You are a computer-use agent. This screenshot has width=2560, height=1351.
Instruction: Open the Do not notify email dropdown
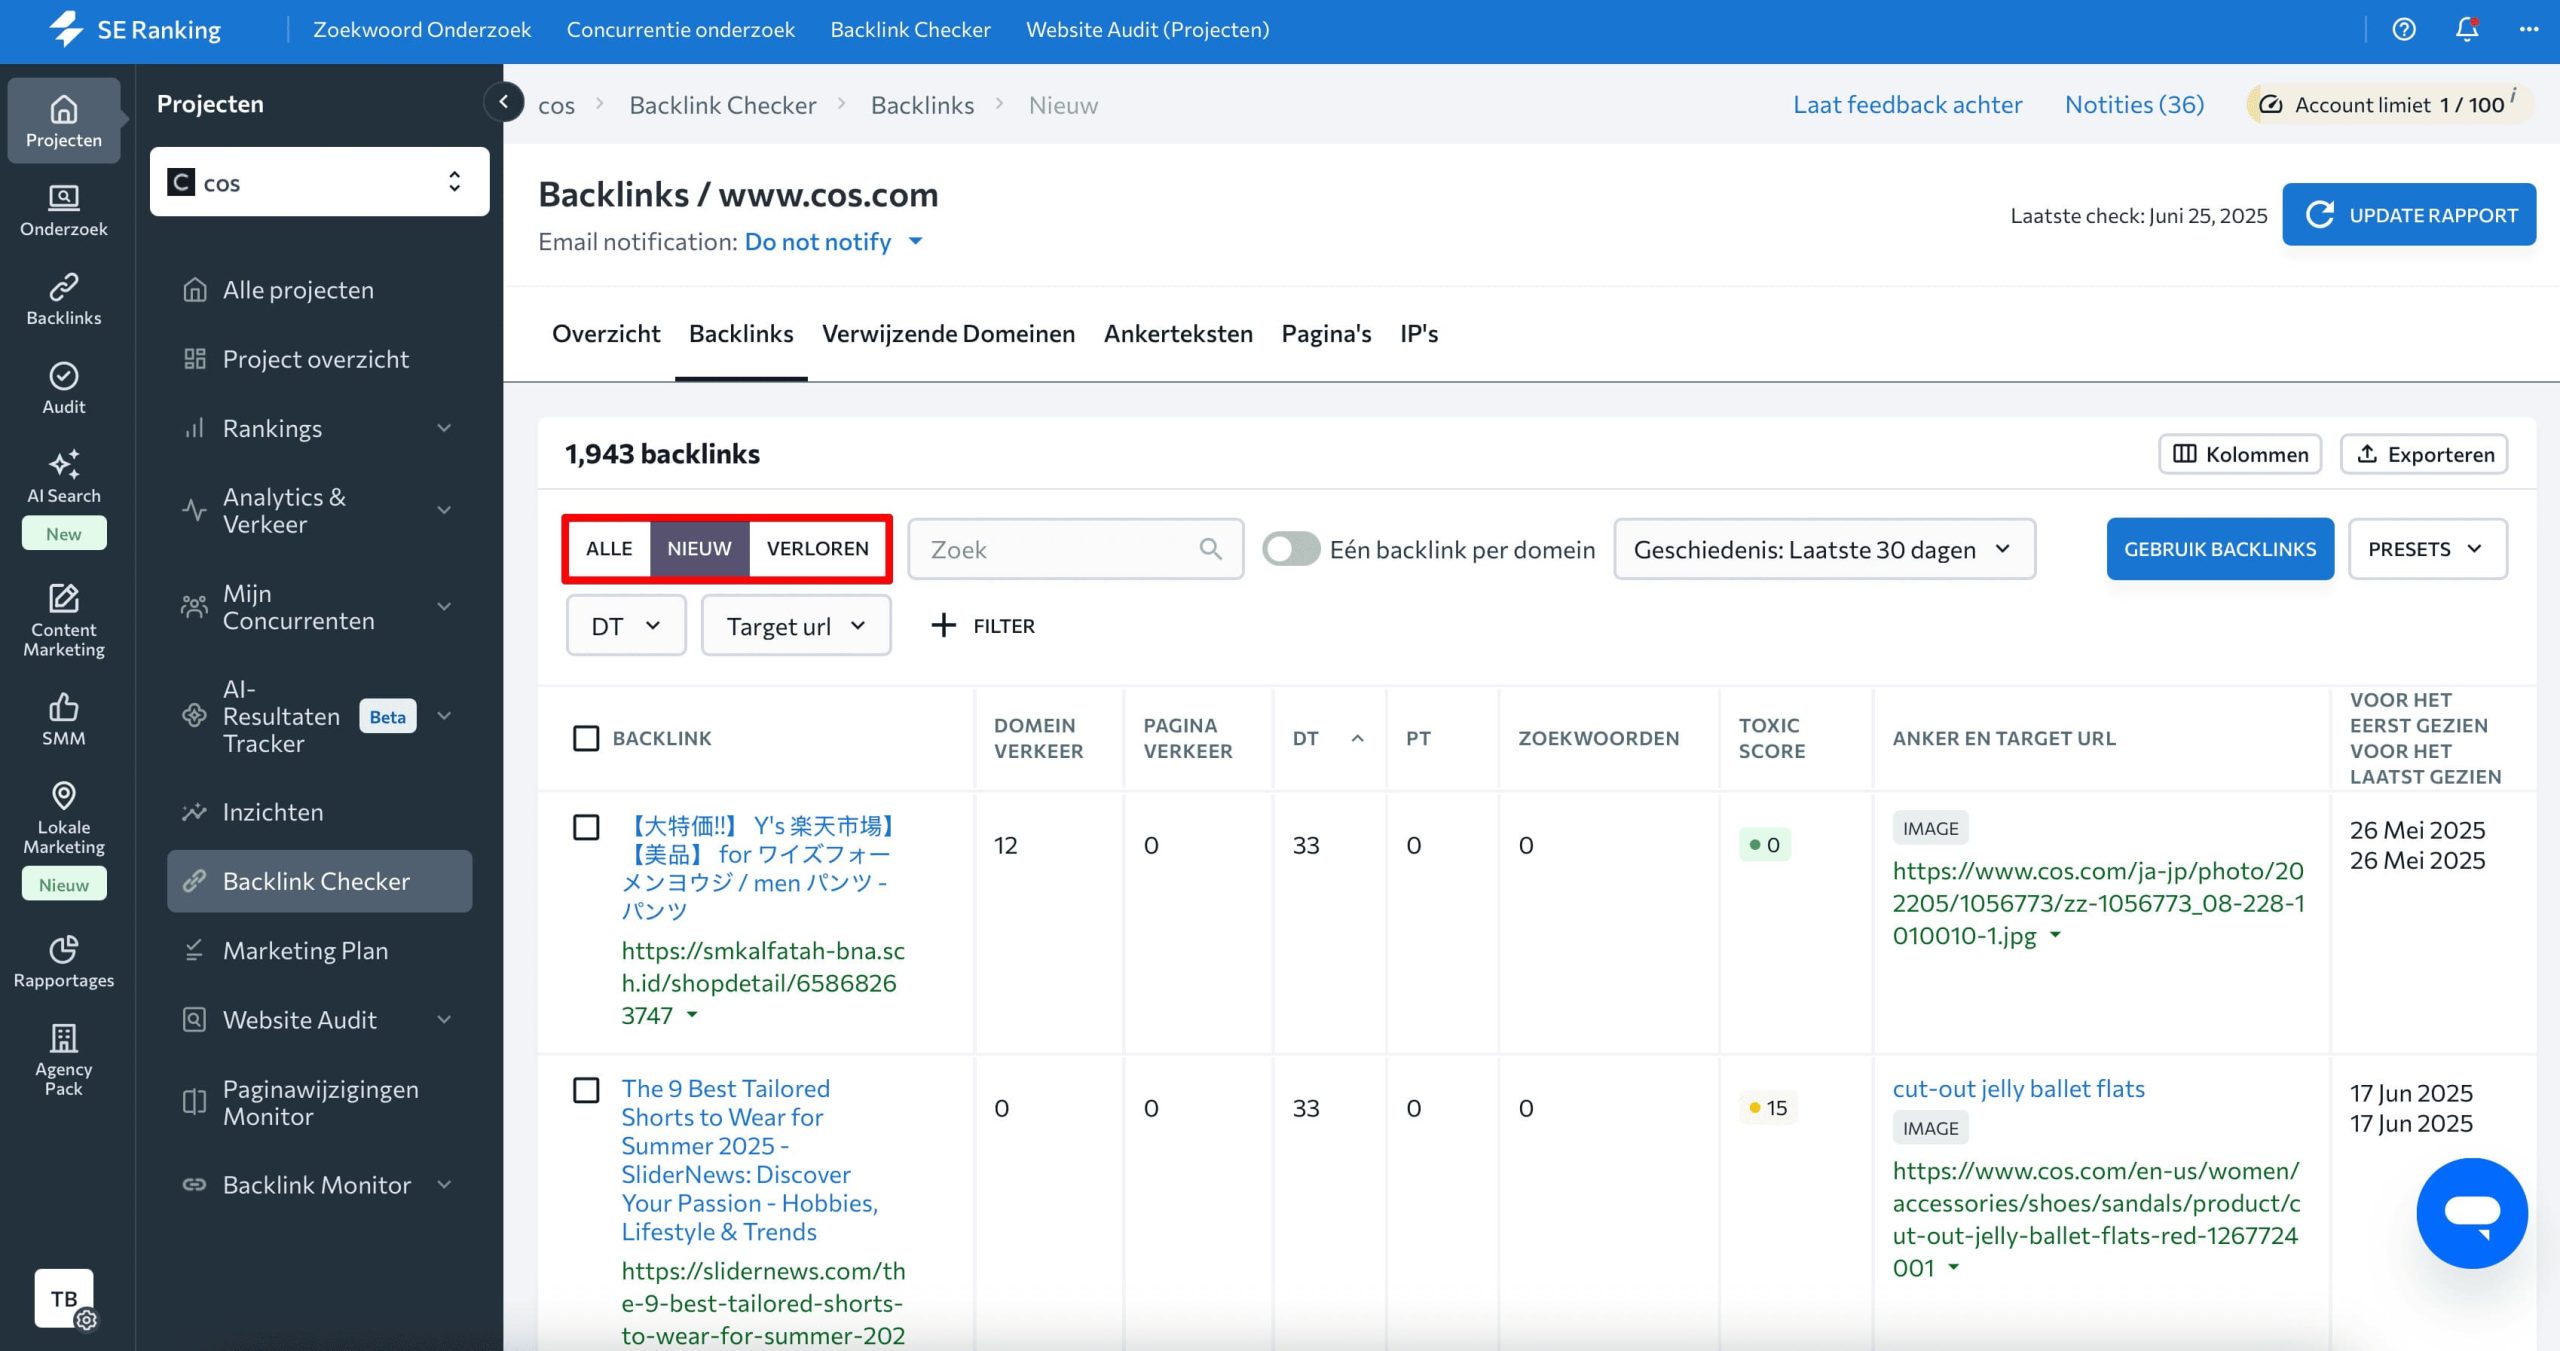pos(833,242)
